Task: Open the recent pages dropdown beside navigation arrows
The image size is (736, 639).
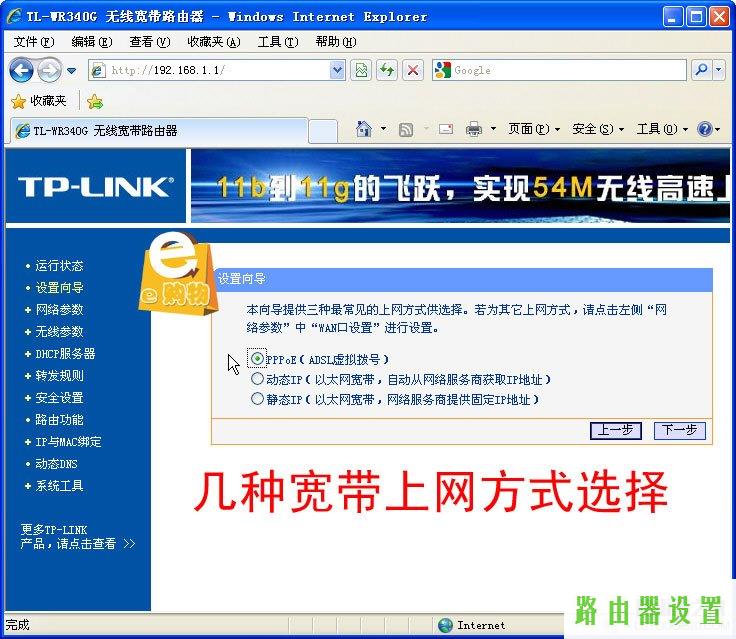Action: [x=71, y=71]
